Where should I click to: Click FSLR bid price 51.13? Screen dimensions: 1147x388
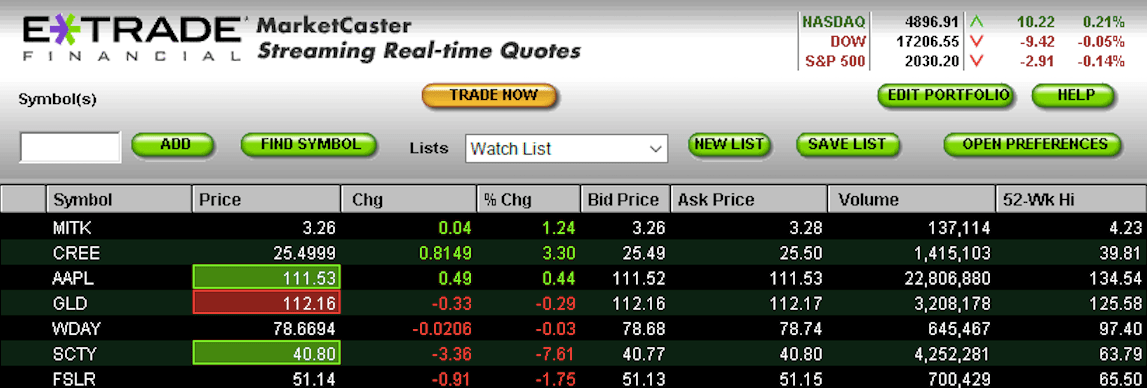click(644, 379)
